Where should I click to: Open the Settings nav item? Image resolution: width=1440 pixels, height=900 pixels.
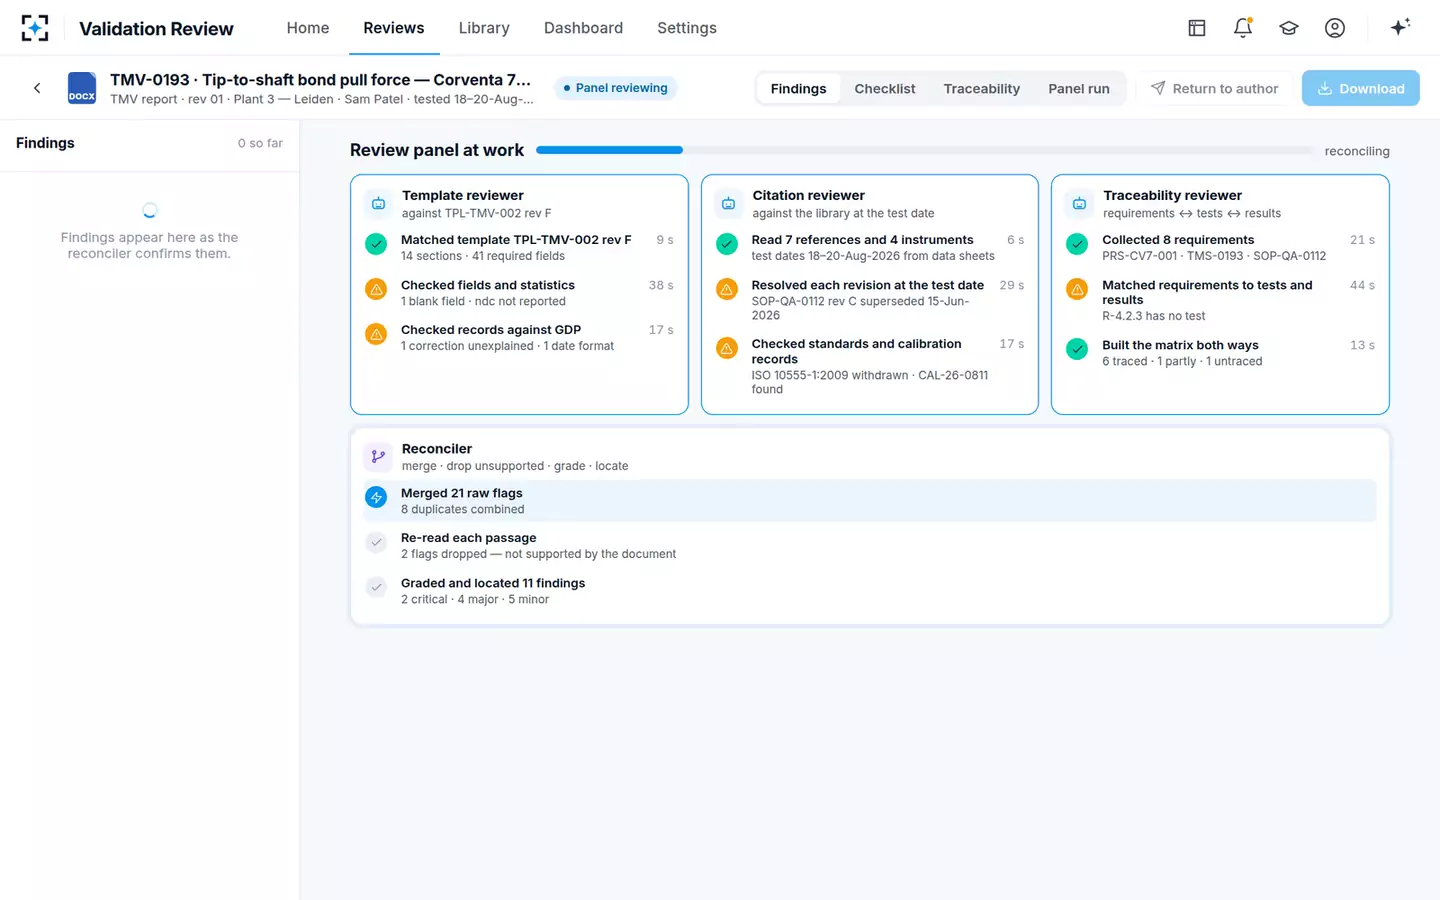687,28
